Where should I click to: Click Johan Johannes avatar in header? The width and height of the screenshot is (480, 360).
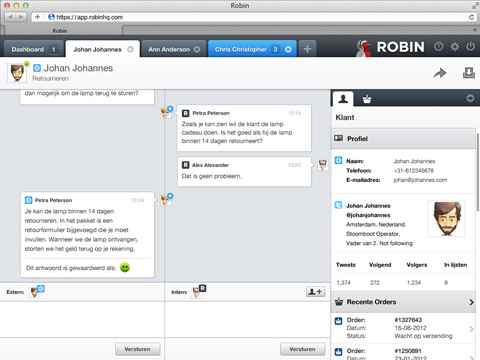17,73
